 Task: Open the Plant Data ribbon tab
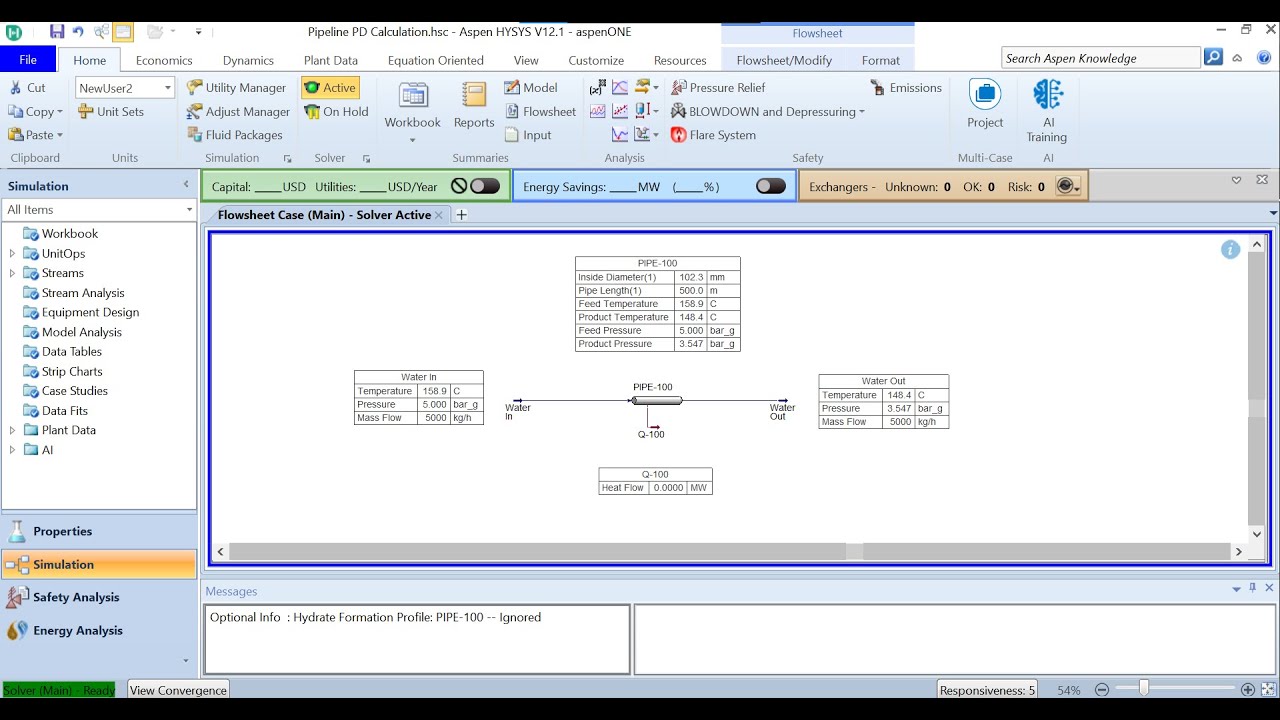pos(330,60)
